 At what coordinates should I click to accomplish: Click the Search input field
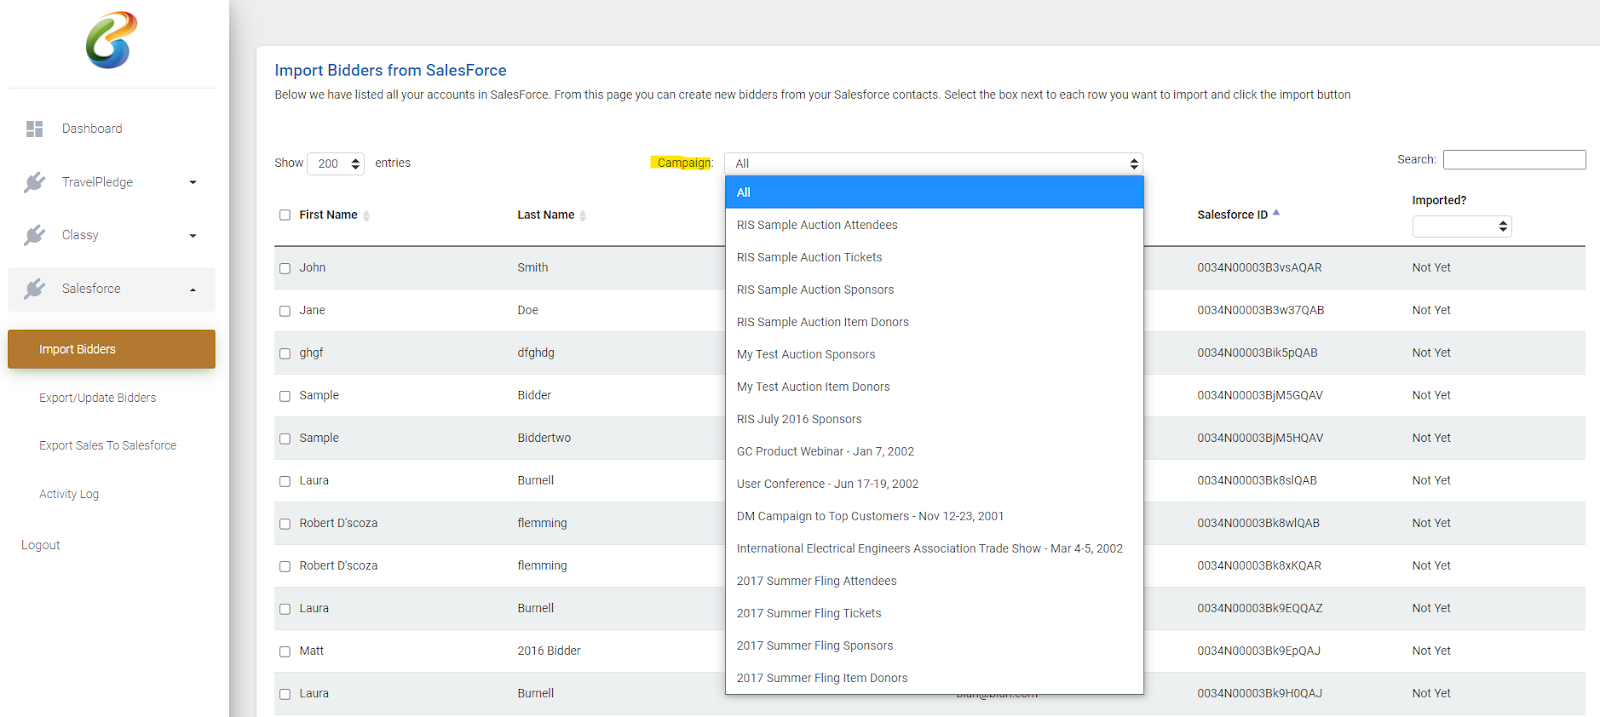click(x=1514, y=160)
